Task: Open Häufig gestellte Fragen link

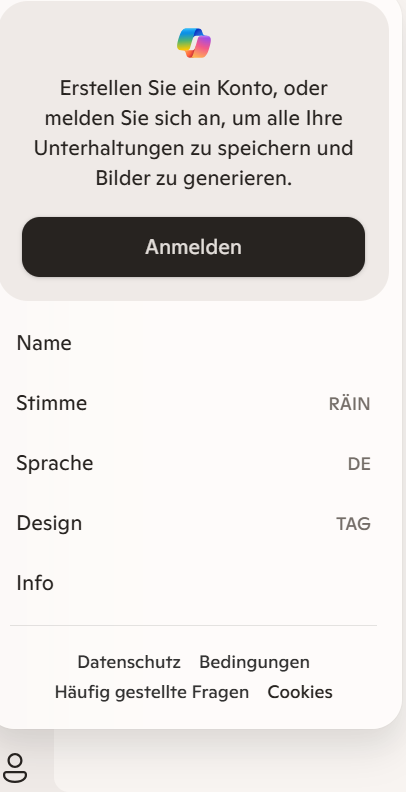Action: (x=152, y=692)
